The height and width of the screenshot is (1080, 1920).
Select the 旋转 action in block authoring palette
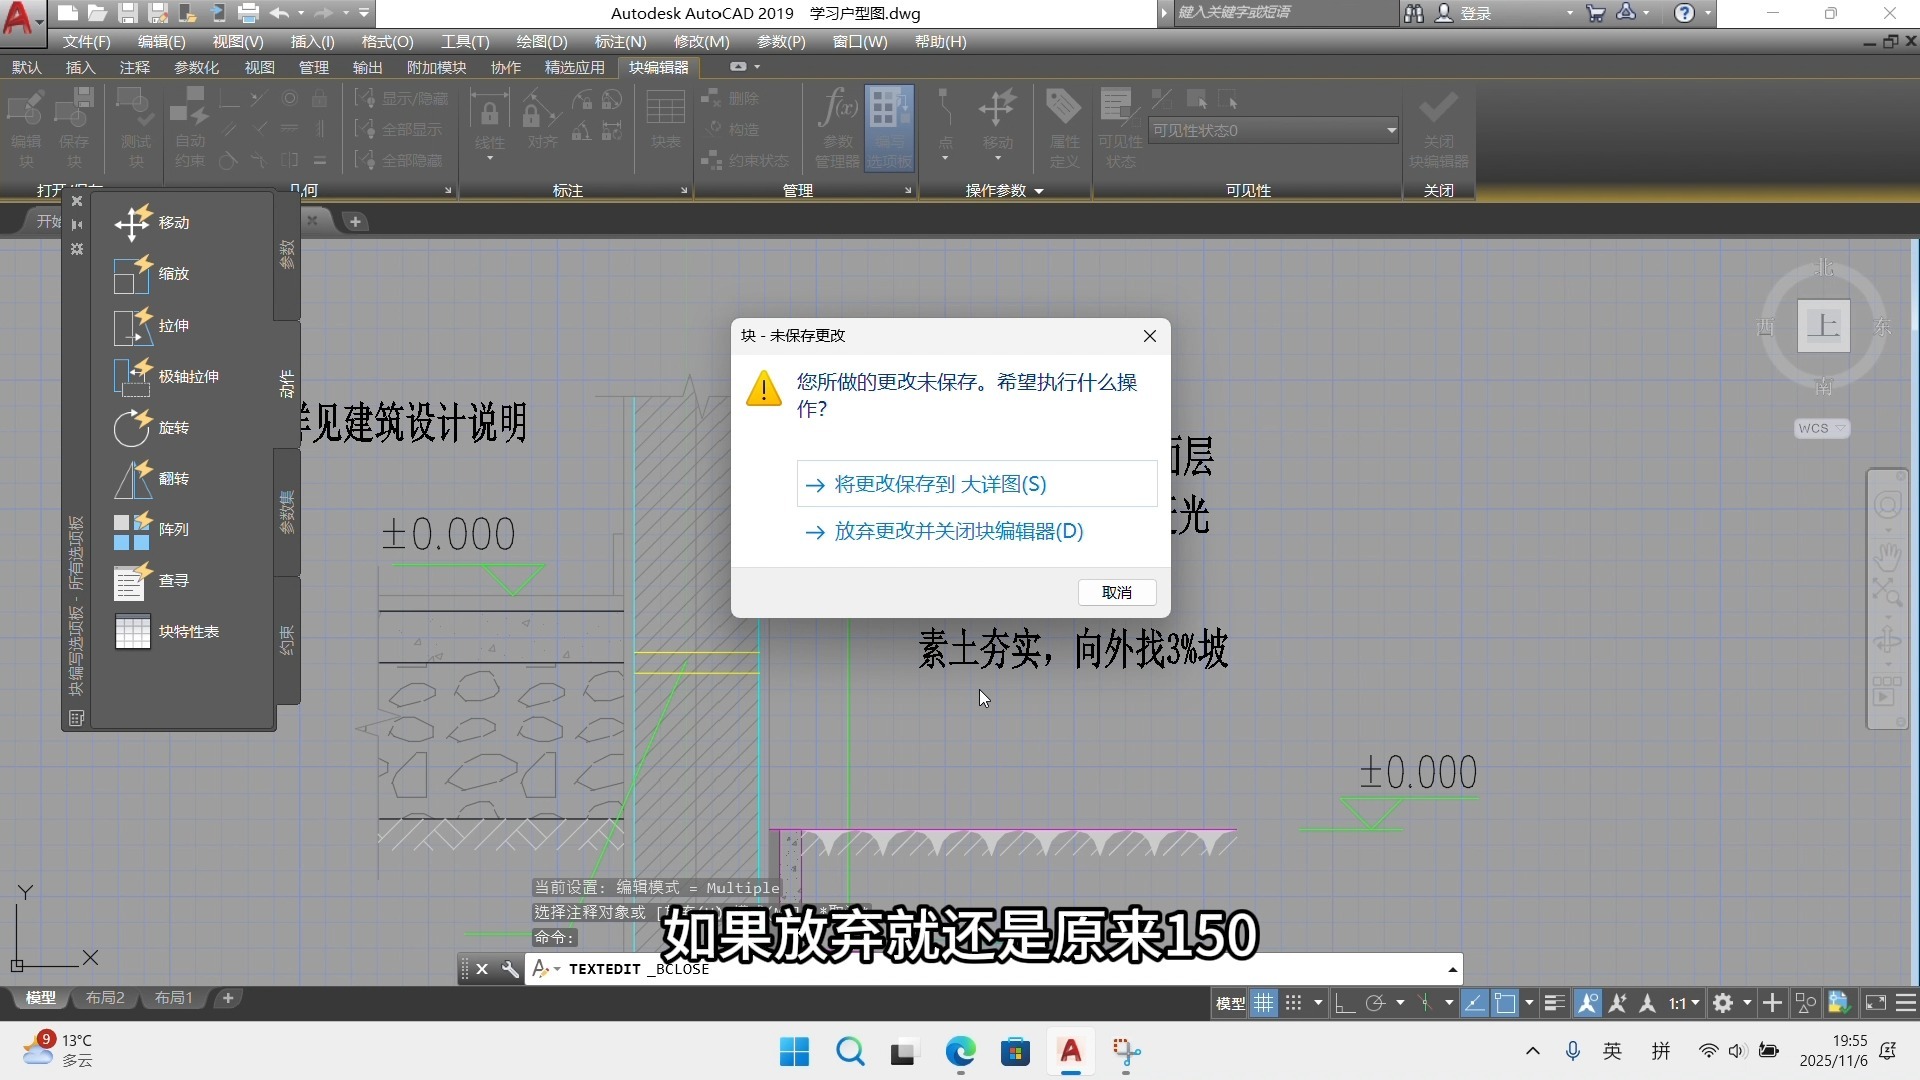[174, 428]
